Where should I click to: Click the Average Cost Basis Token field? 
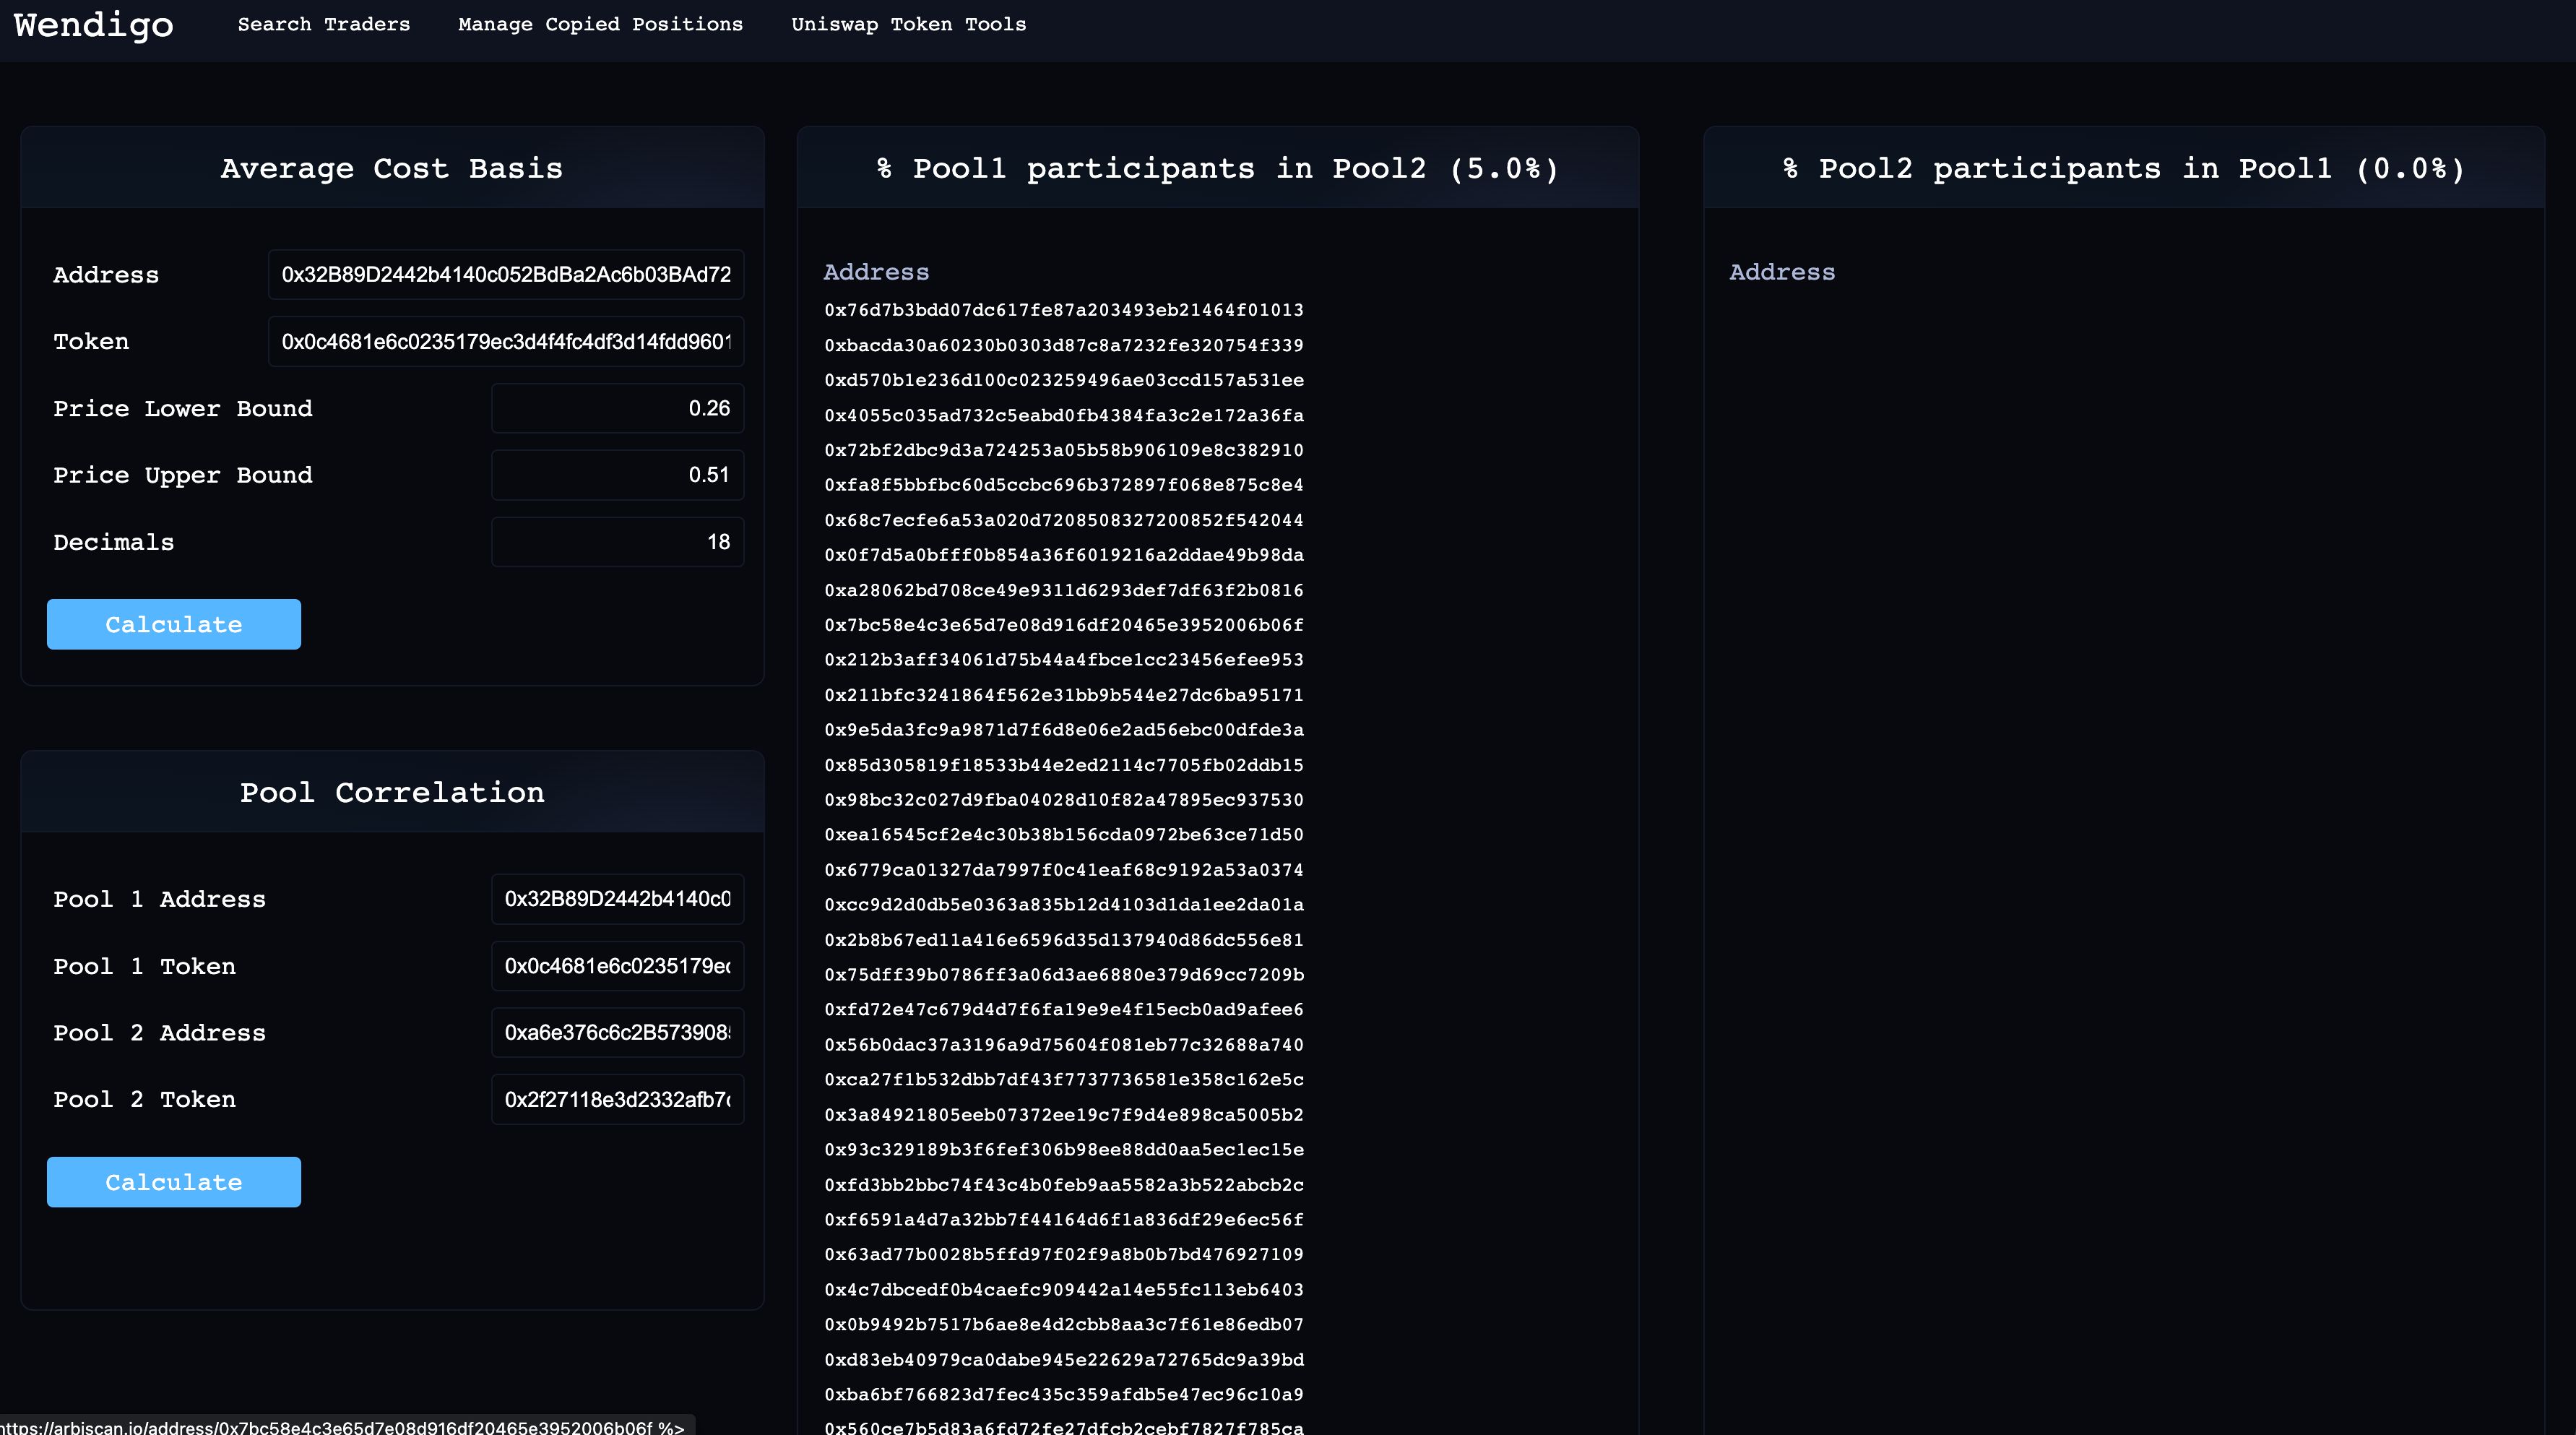pyautogui.click(x=506, y=341)
